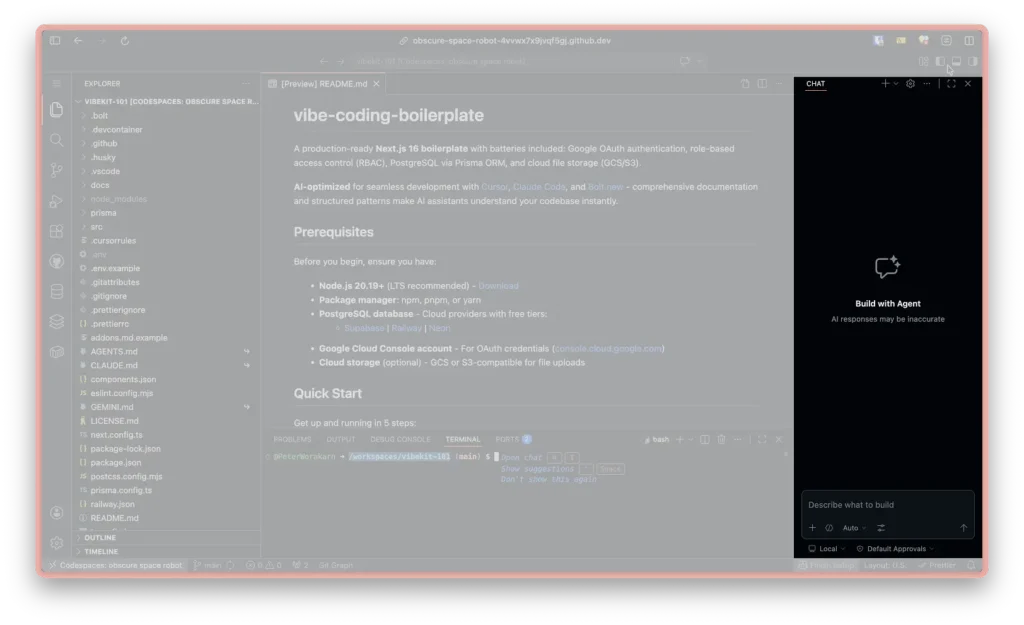Toggle the browser sidebar button
The height and width of the screenshot is (625, 1024).
55,40
